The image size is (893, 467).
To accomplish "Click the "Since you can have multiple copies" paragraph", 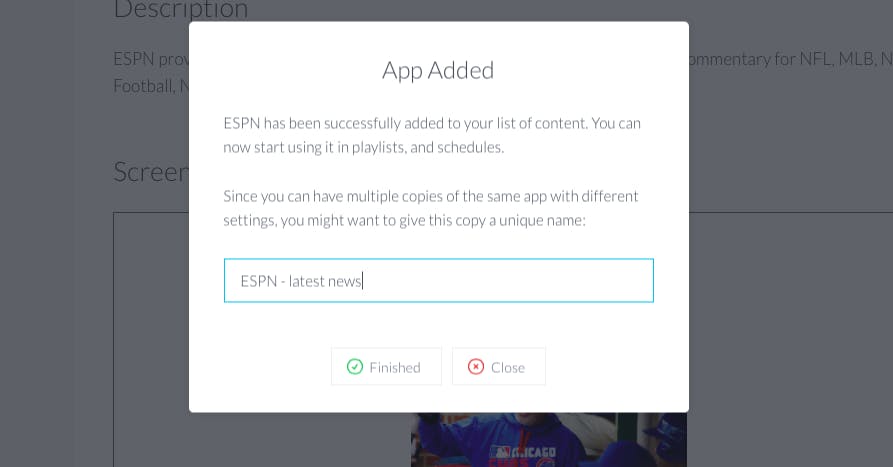I will click(x=431, y=208).
